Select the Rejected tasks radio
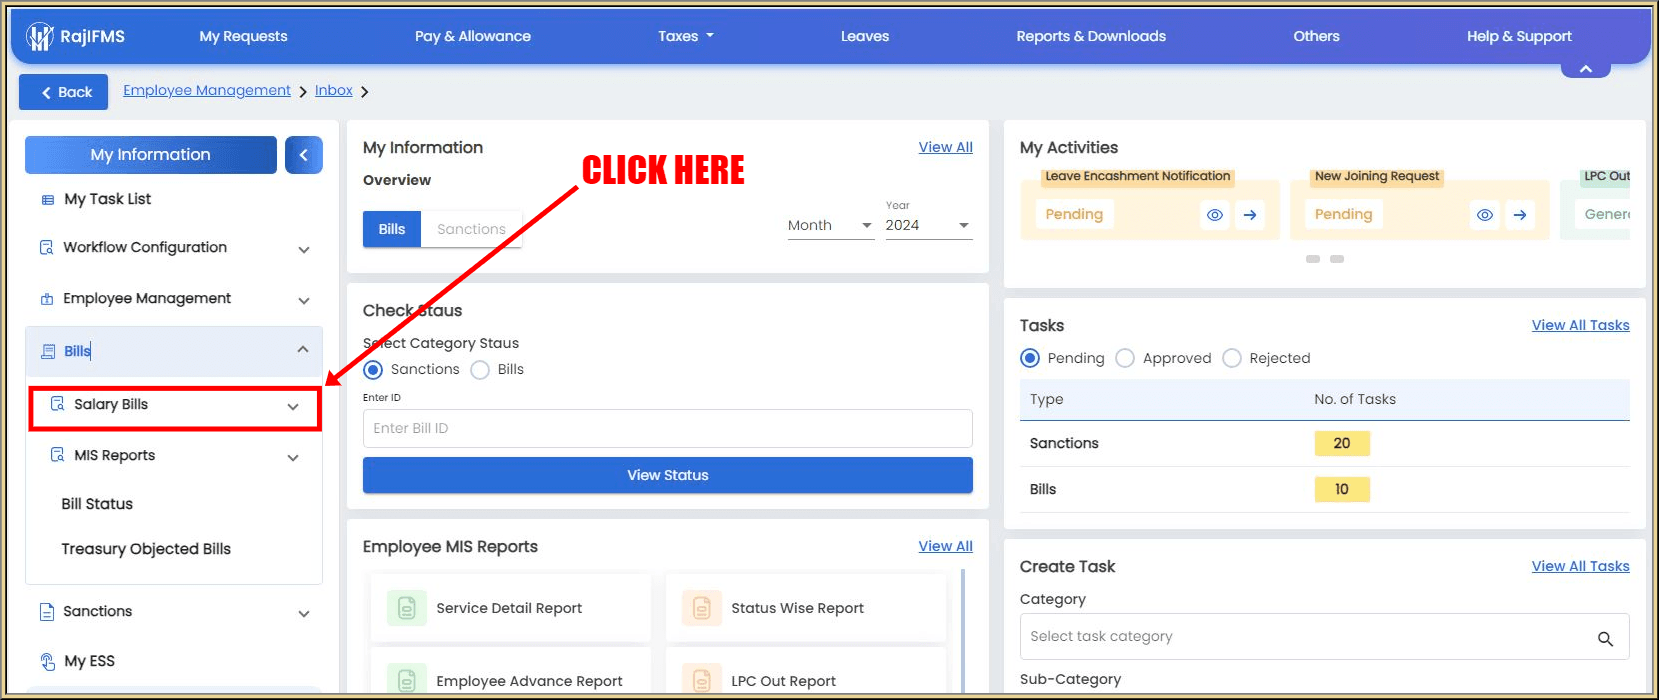The width and height of the screenshot is (1659, 700). pyautogui.click(x=1232, y=358)
